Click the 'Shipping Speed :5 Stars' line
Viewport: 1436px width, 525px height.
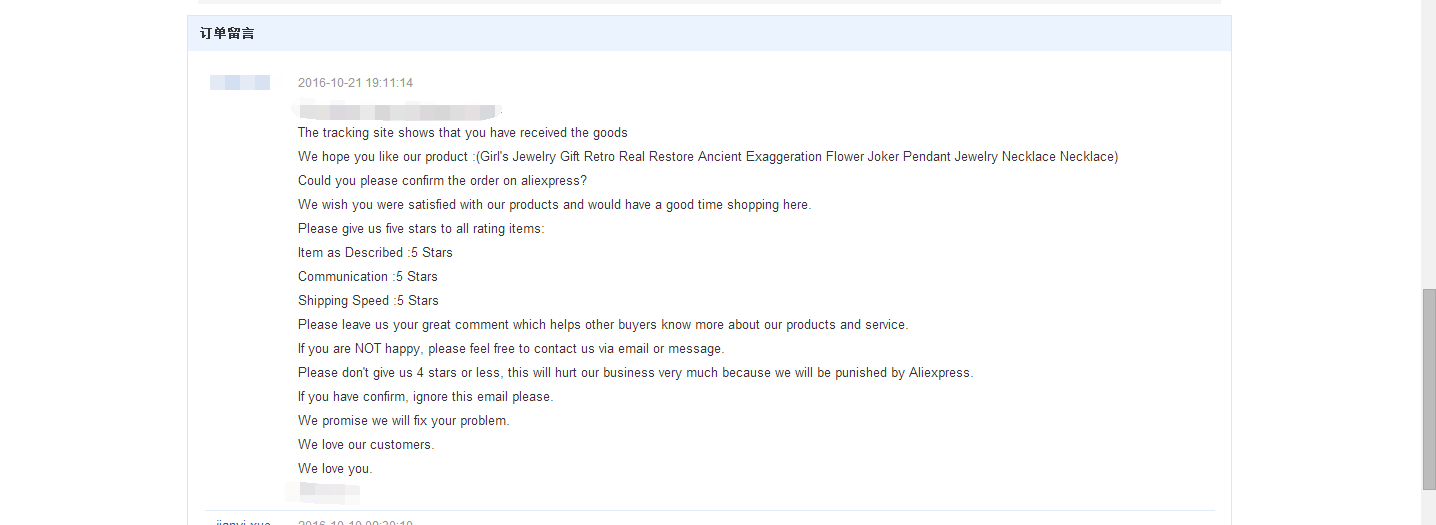coord(368,300)
